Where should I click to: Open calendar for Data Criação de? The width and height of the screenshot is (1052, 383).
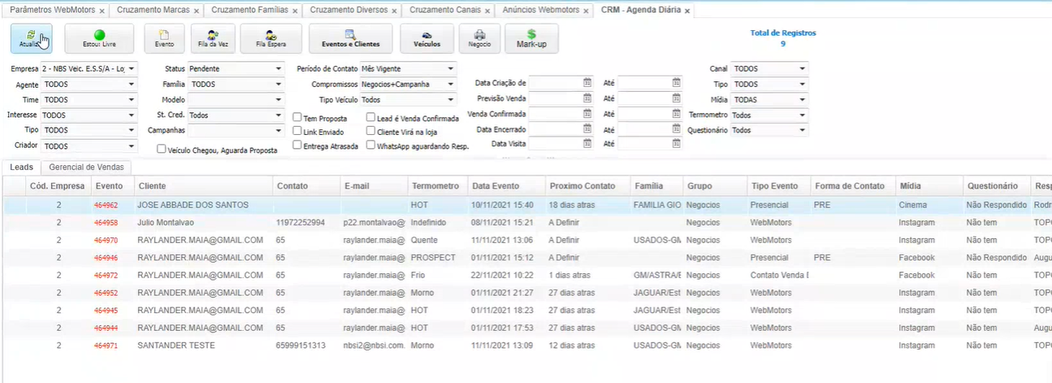587,83
